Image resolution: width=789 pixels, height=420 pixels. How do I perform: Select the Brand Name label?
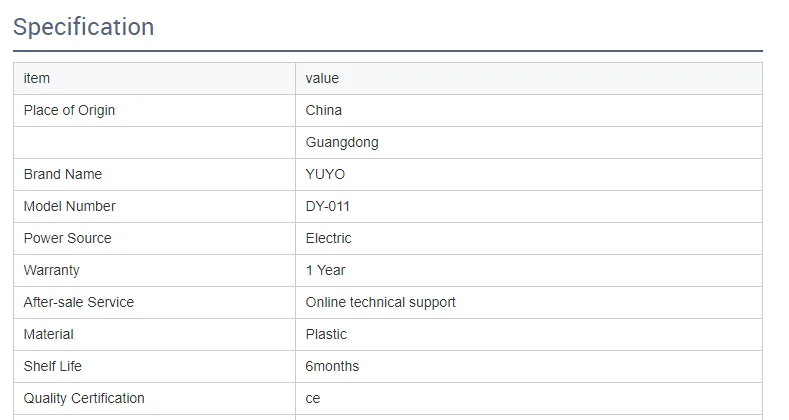pos(63,174)
